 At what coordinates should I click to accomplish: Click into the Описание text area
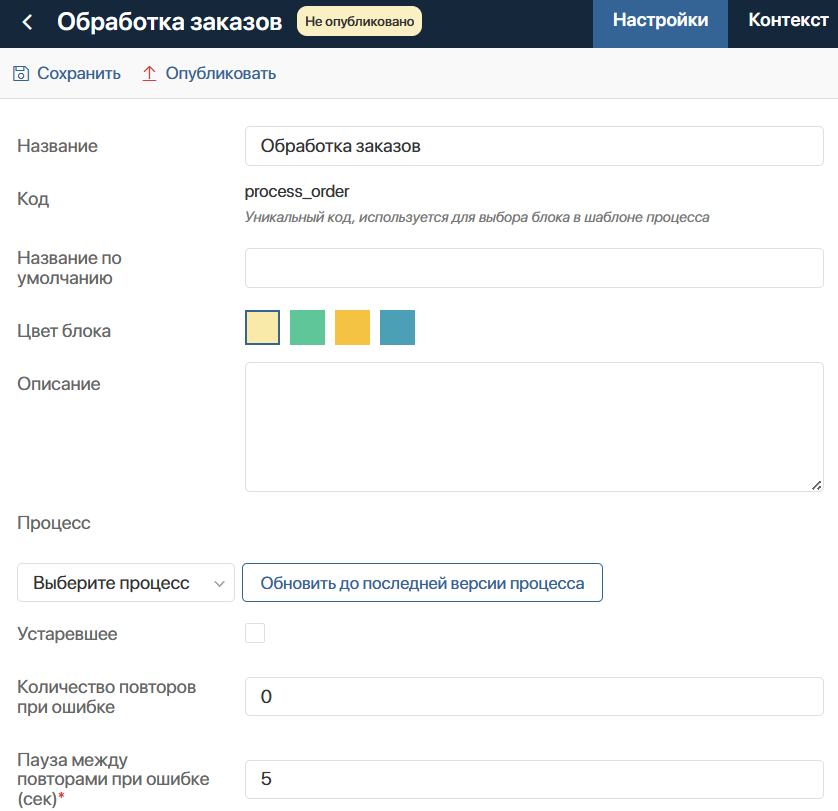point(534,427)
